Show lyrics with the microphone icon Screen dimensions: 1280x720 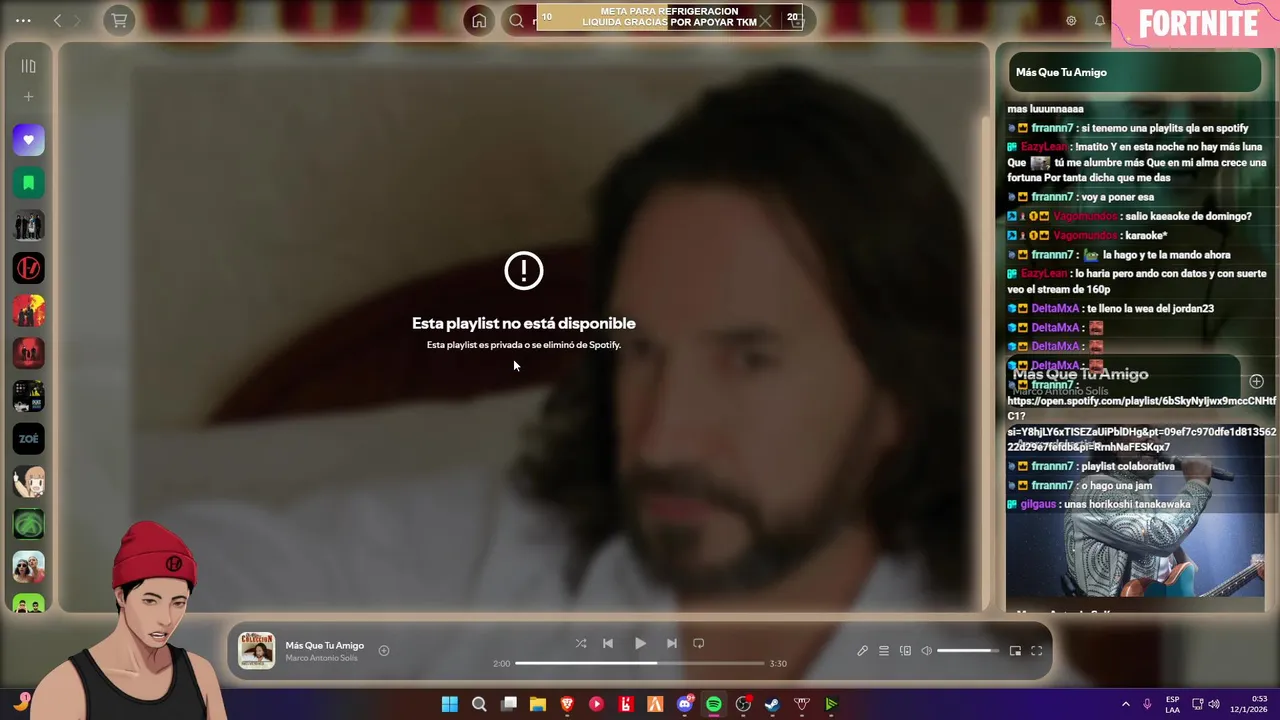863,651
